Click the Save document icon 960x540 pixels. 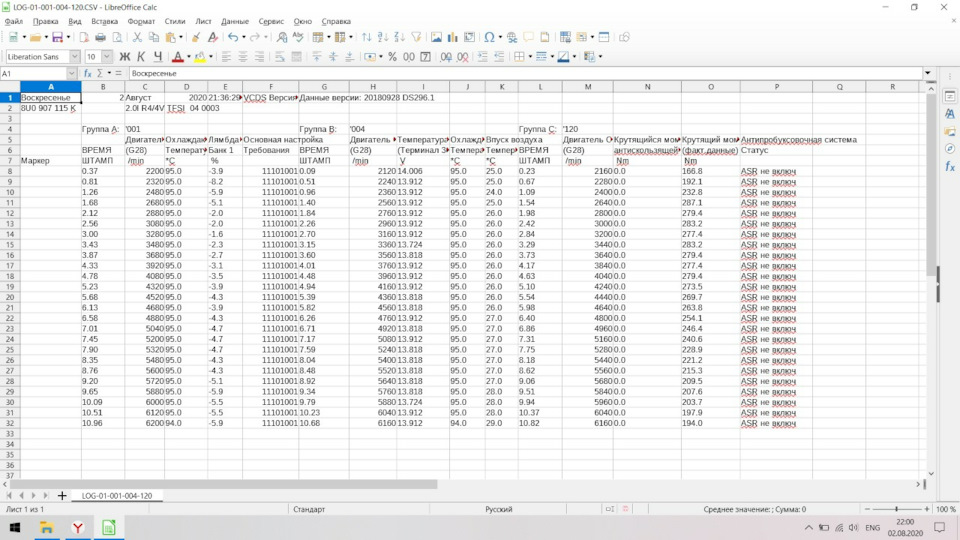pos(57,37)
